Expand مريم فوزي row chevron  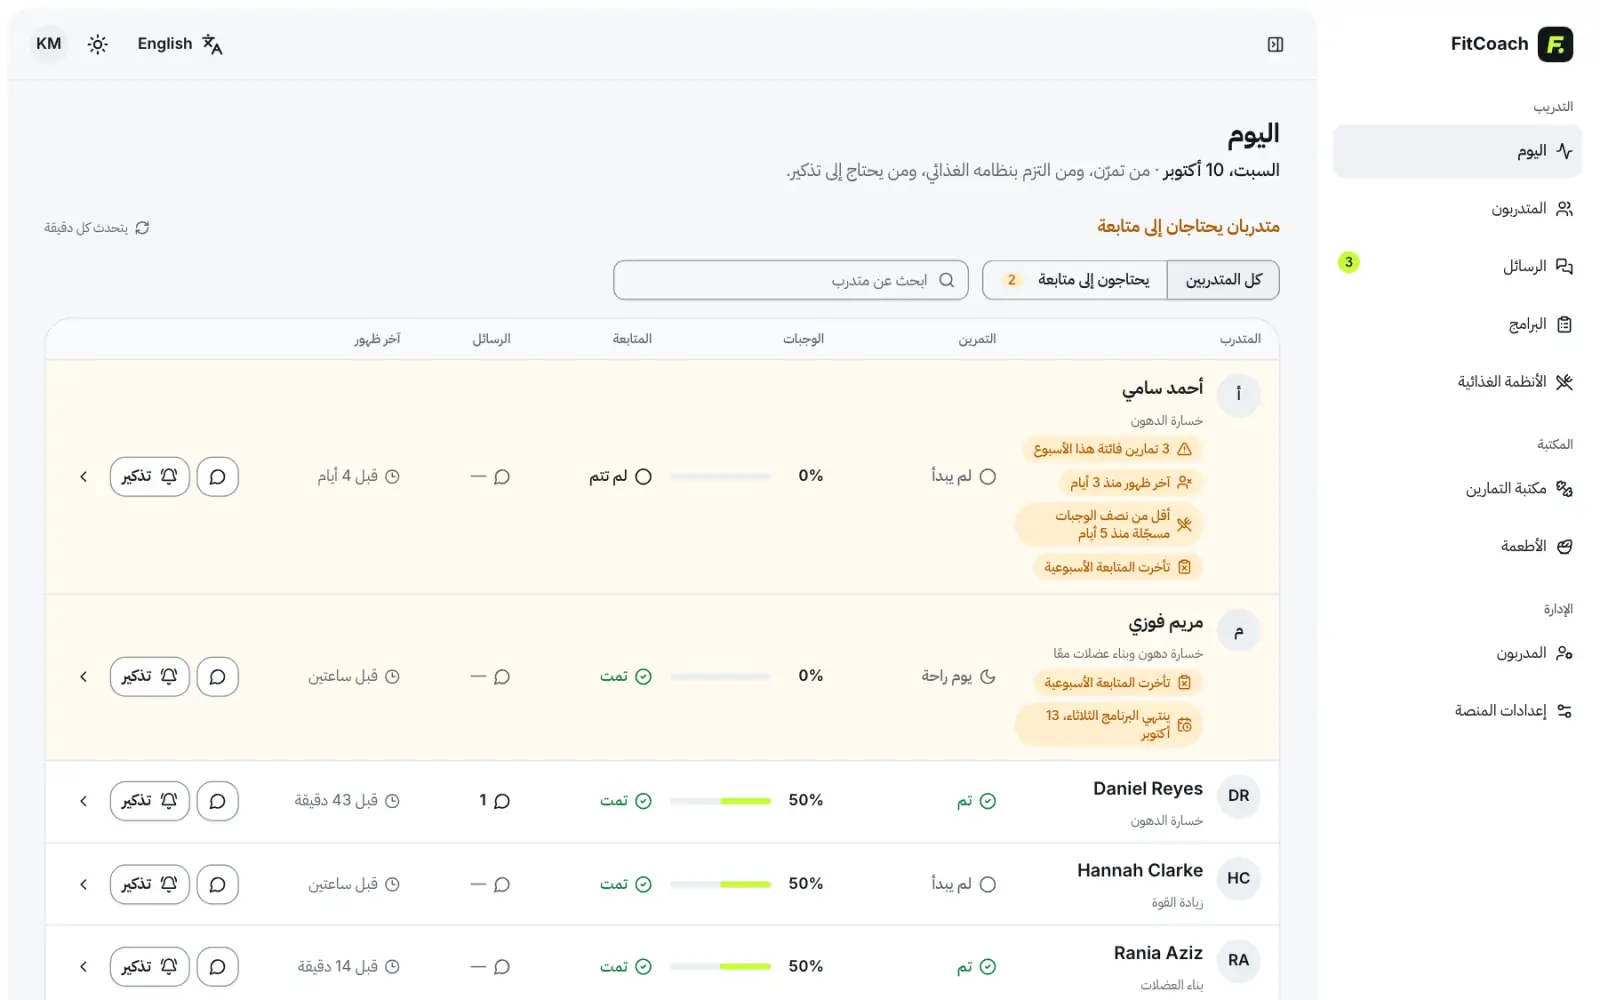84,677
